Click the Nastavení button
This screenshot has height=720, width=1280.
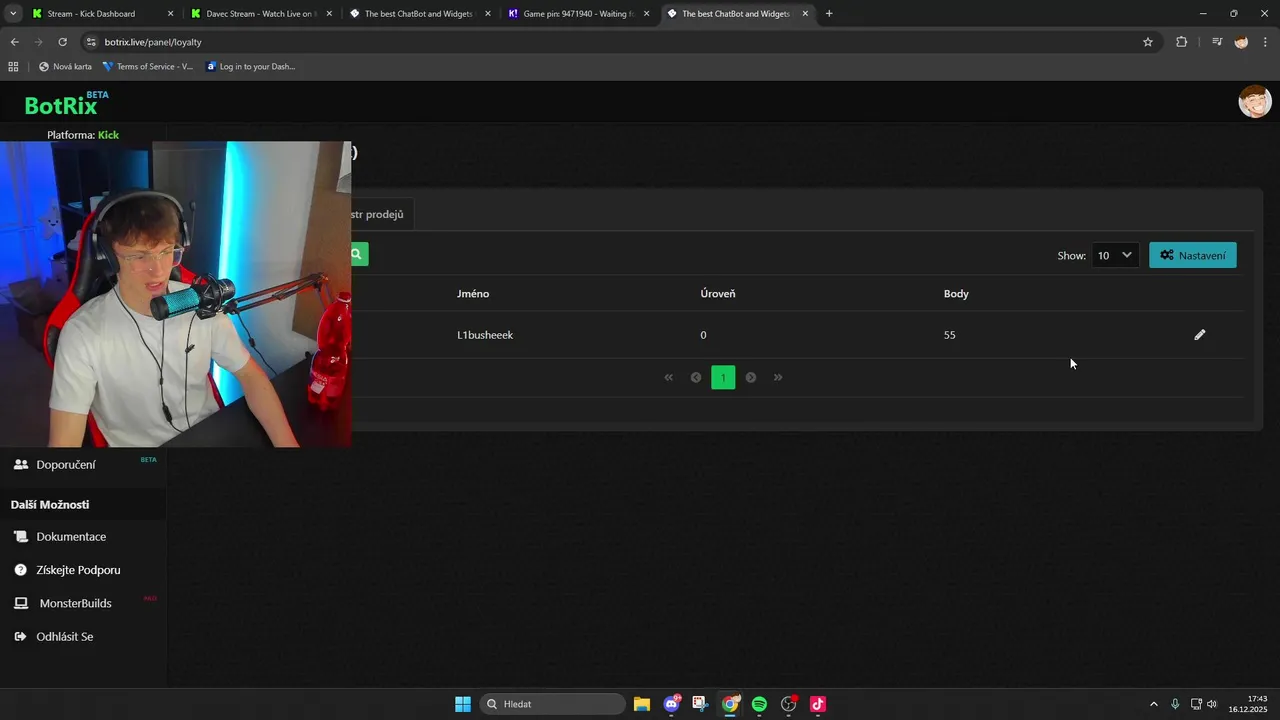1193,255
